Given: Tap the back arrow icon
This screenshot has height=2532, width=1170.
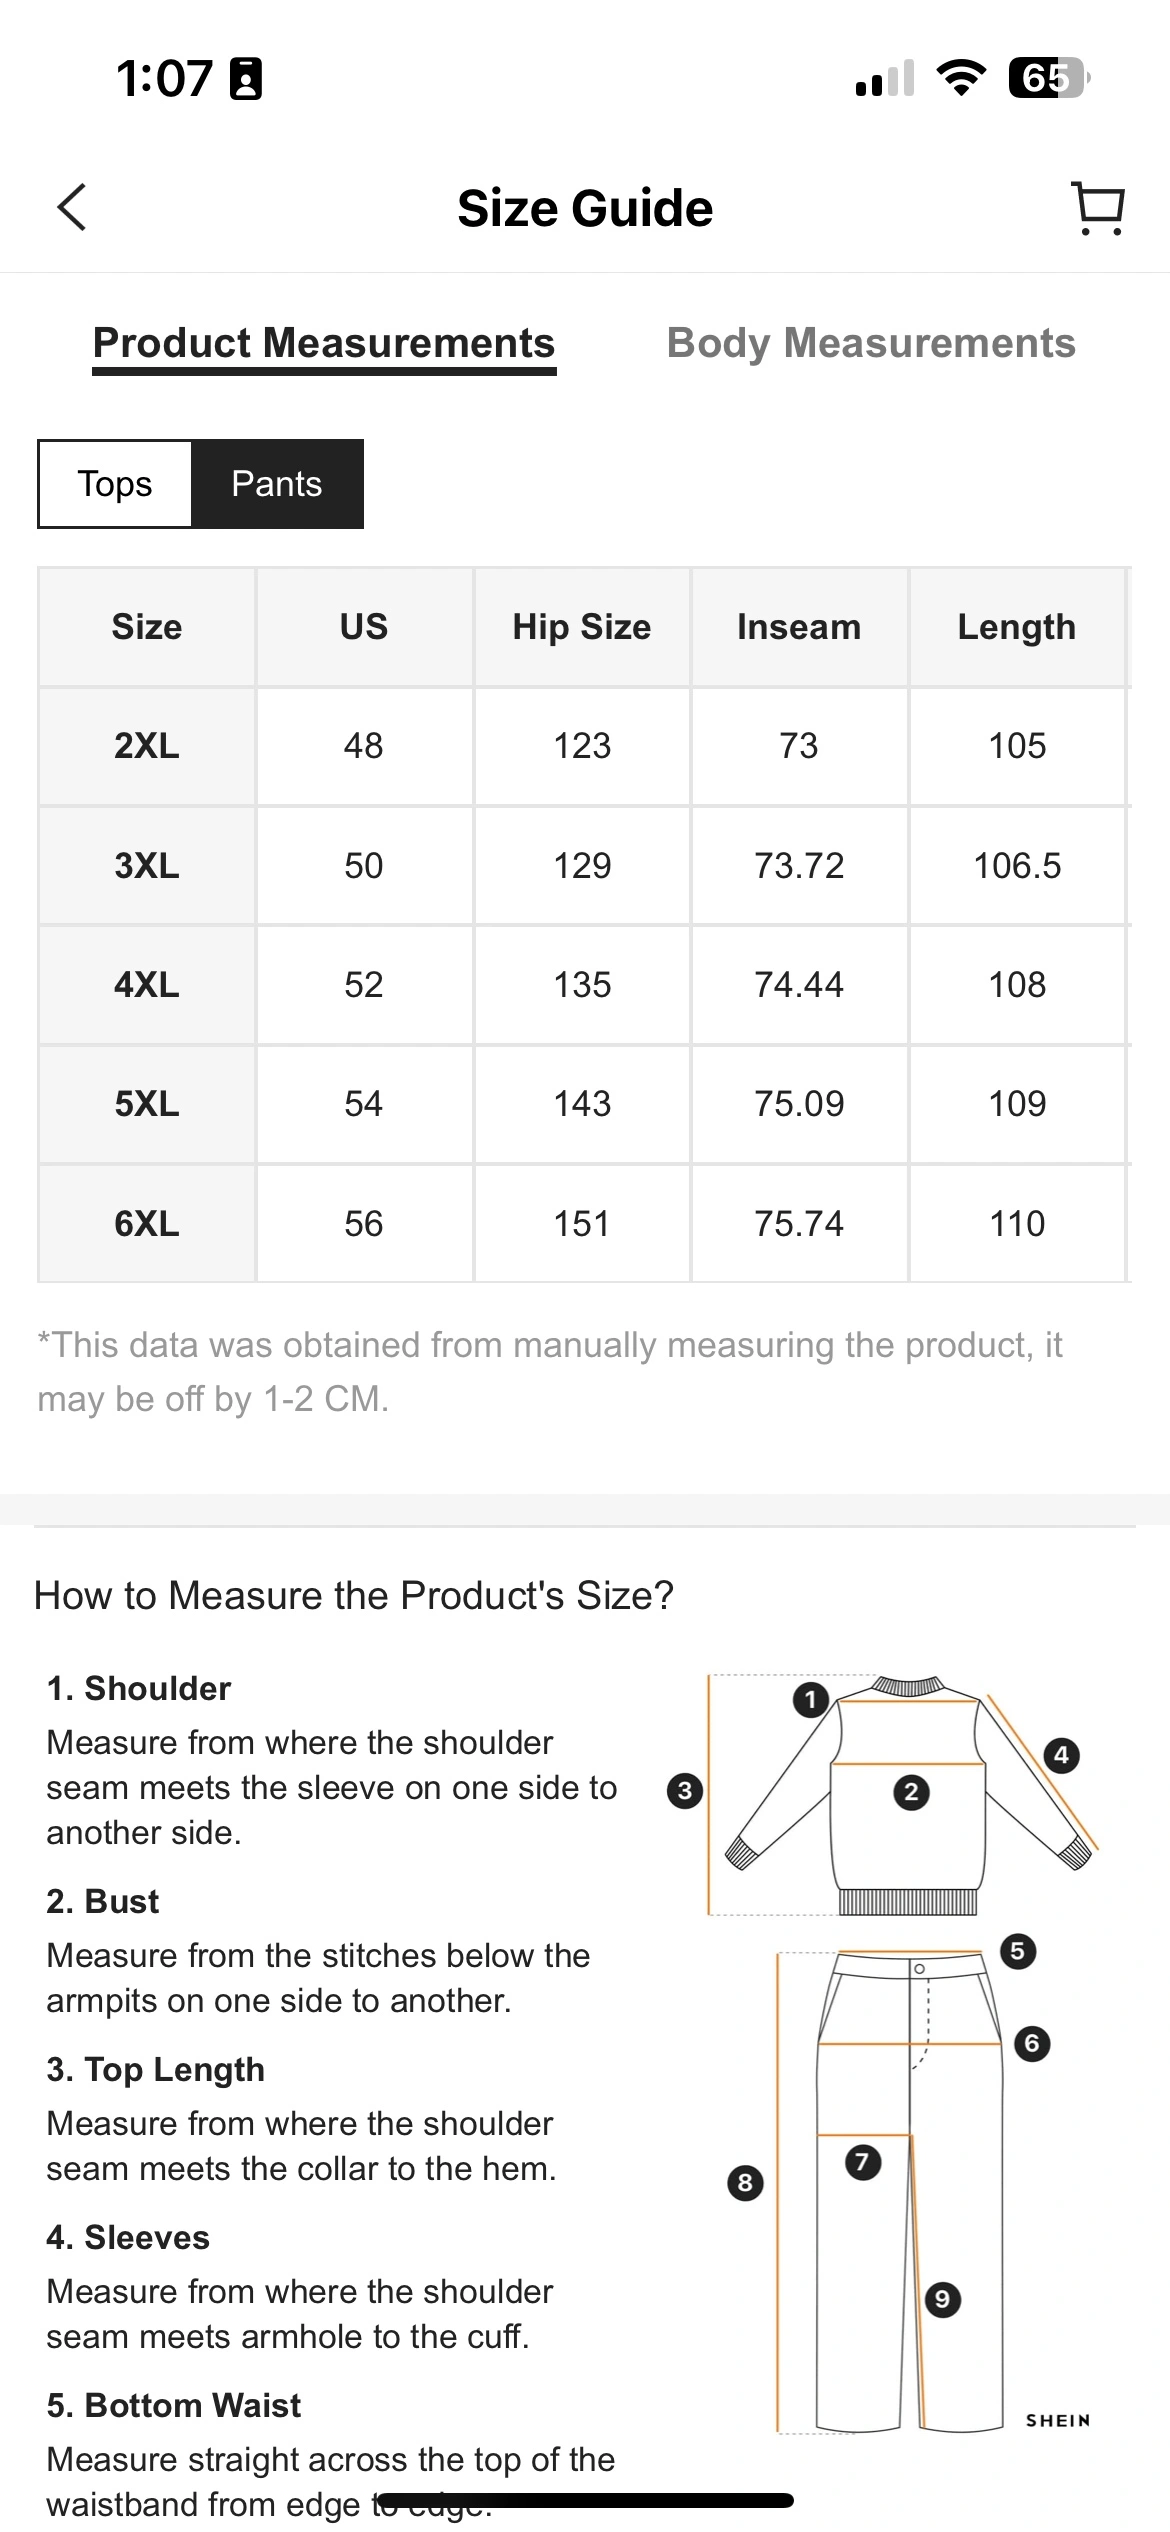Looking at the screenshot, I should pos(72,207).
